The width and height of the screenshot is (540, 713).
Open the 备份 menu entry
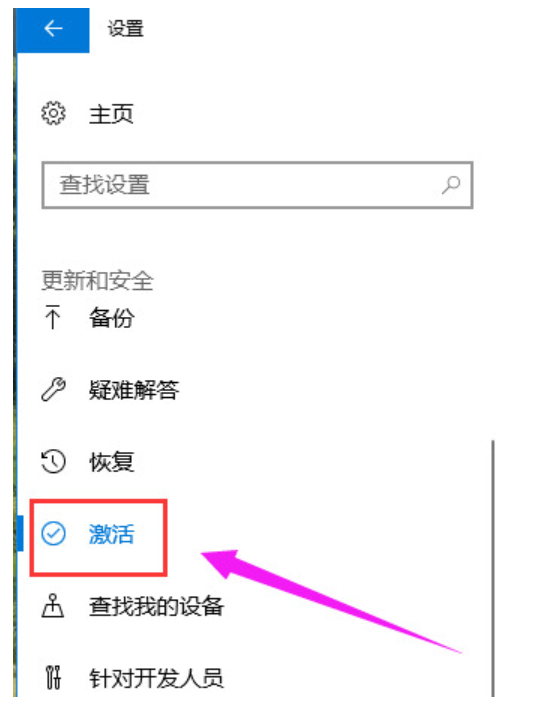click(x=111, y=317)
